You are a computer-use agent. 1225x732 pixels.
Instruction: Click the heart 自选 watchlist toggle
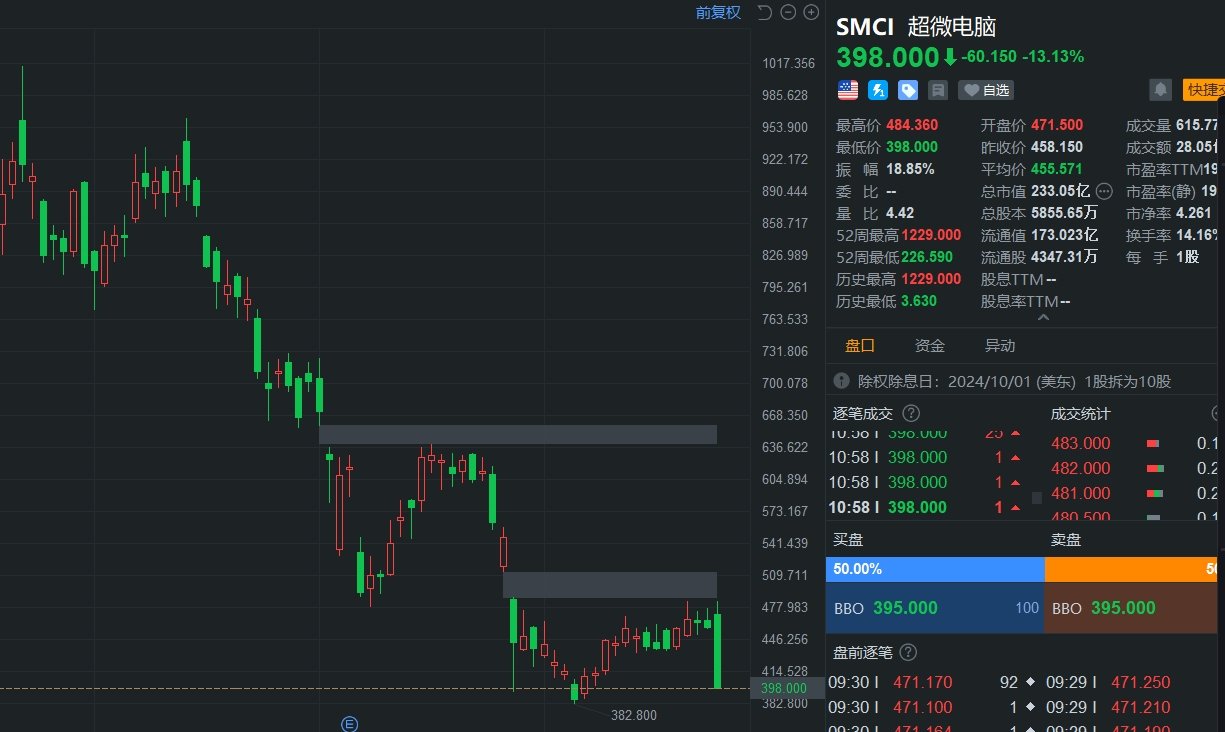[985, 90]
